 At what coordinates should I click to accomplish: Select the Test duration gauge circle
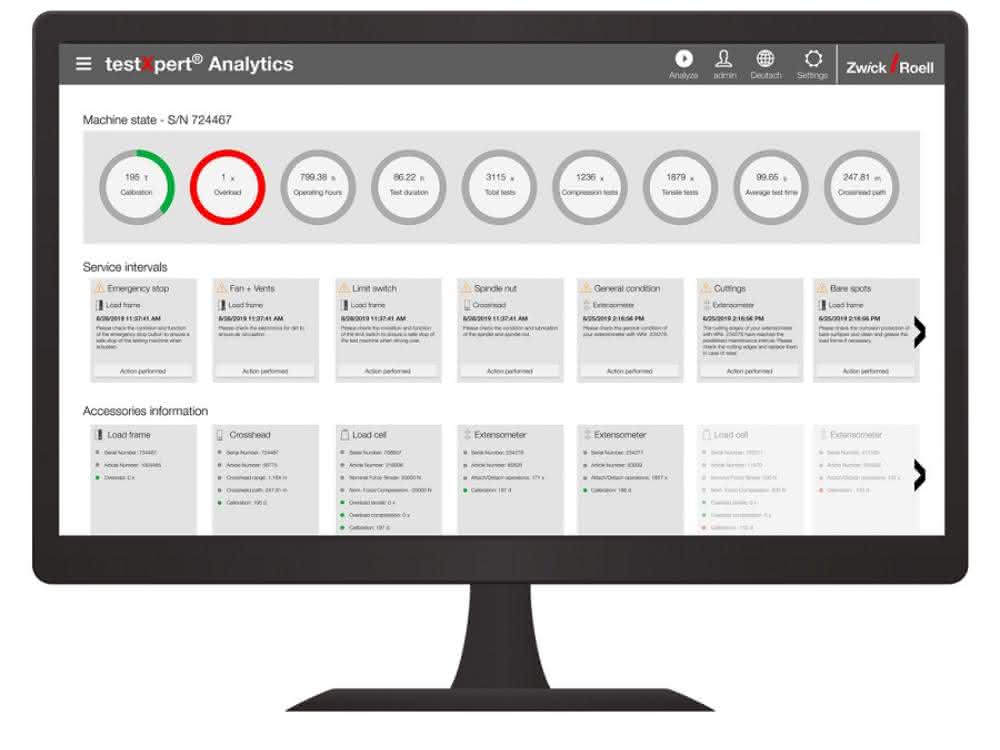(408, 187)
